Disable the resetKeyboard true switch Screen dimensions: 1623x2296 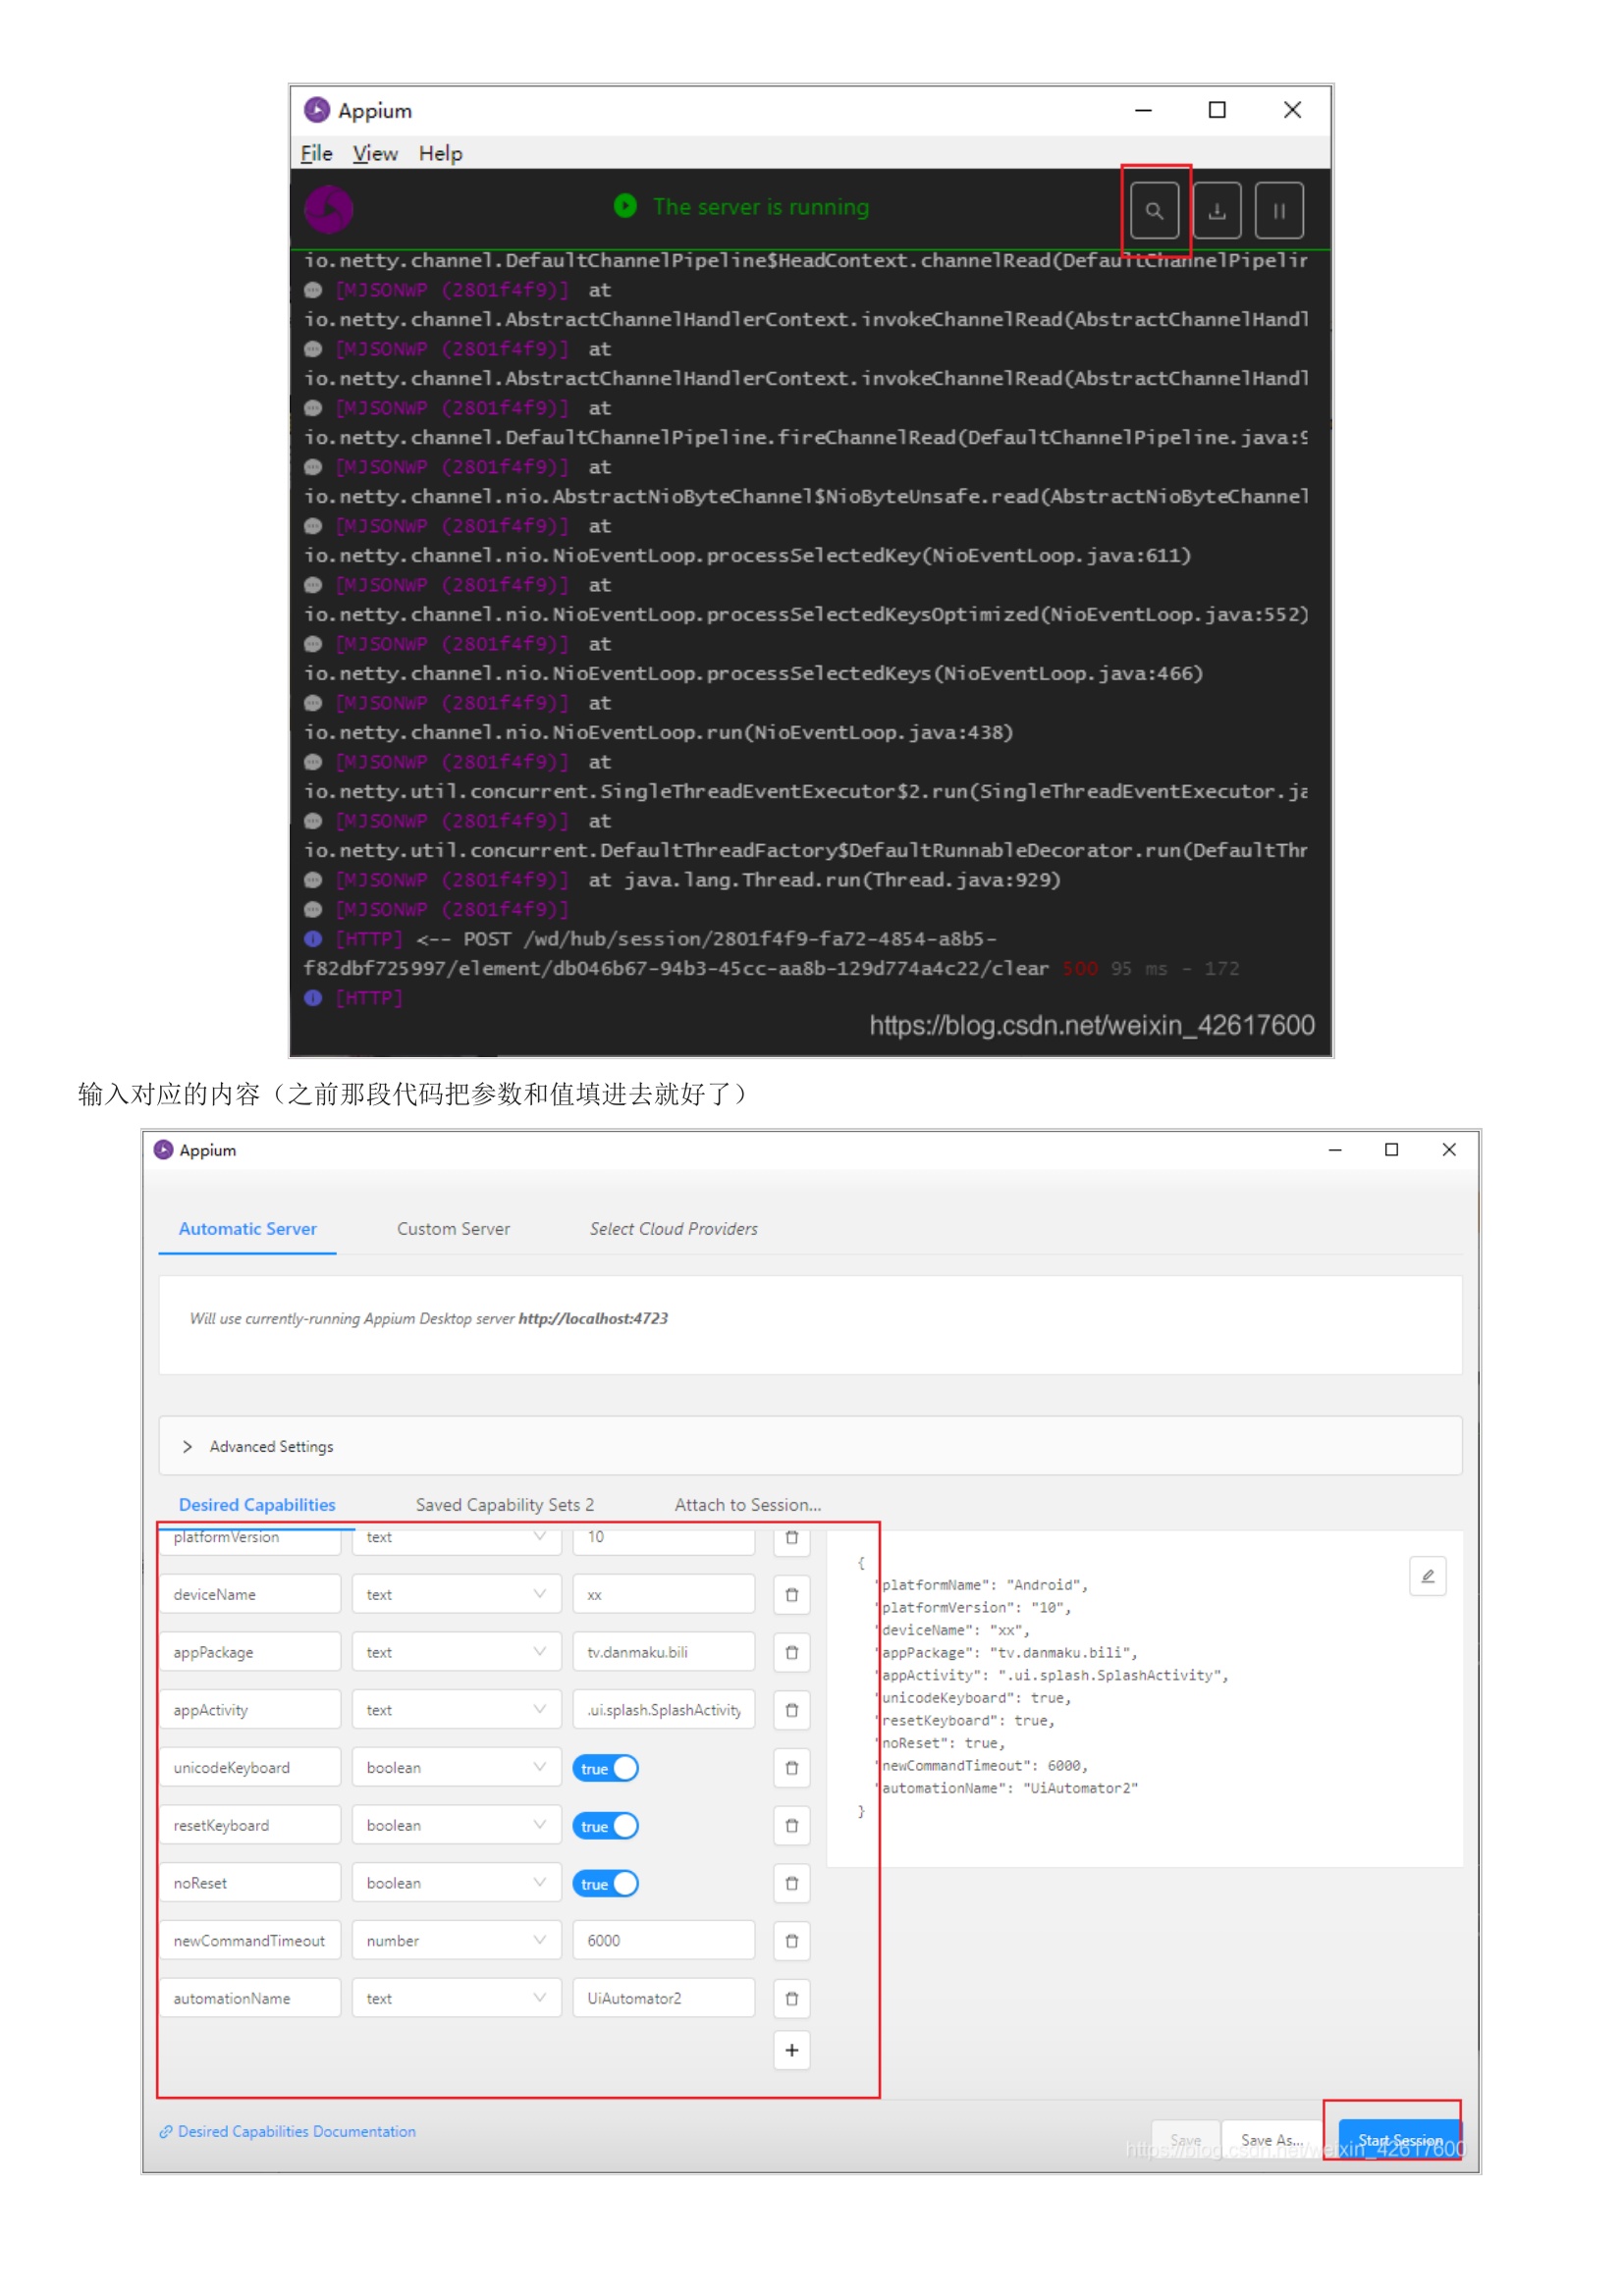(x=605, y=1826)
